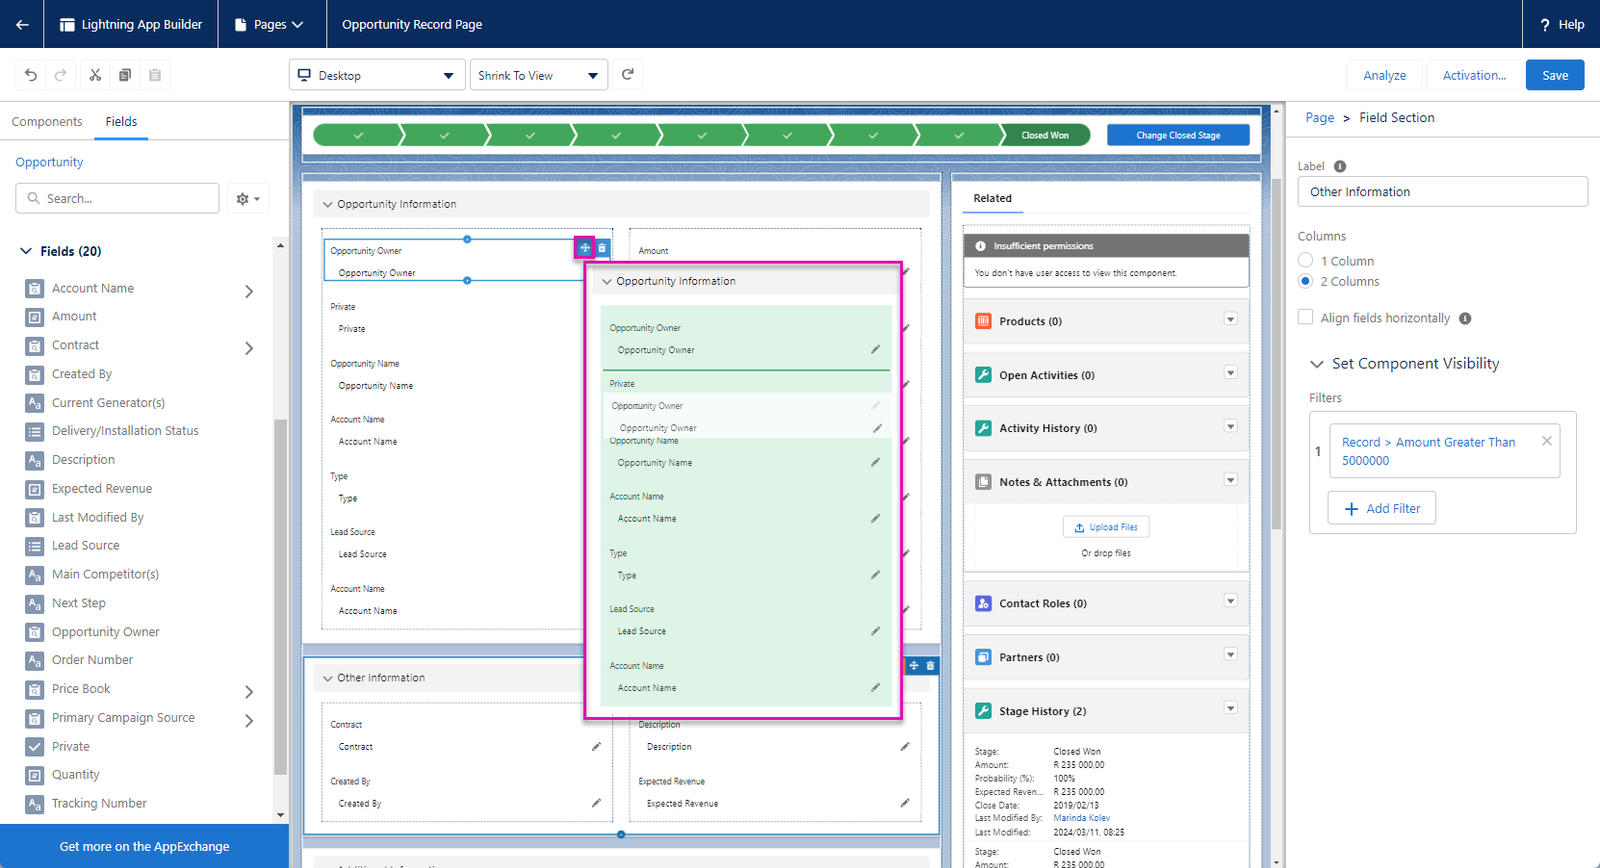Click pencil icon beside Contract field
The width and height of the screenshot is (1600, 868).
(x=596, y=746)
